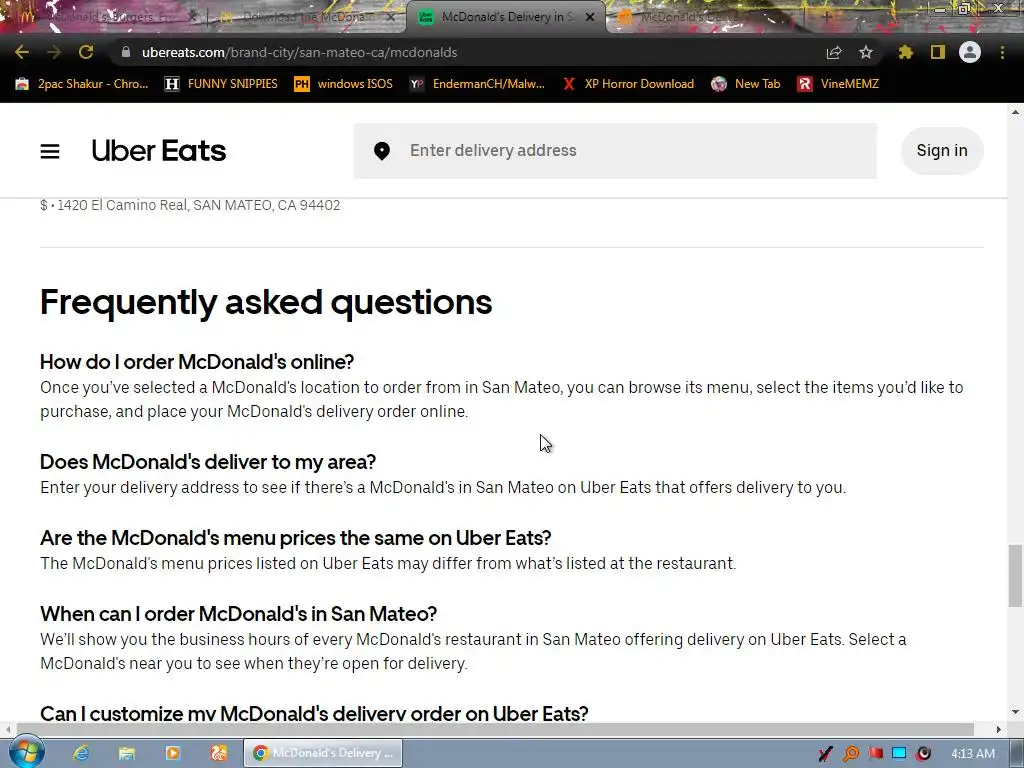
Task: Focus the Enter delivery address field
Action: click(x=615, y=151)
